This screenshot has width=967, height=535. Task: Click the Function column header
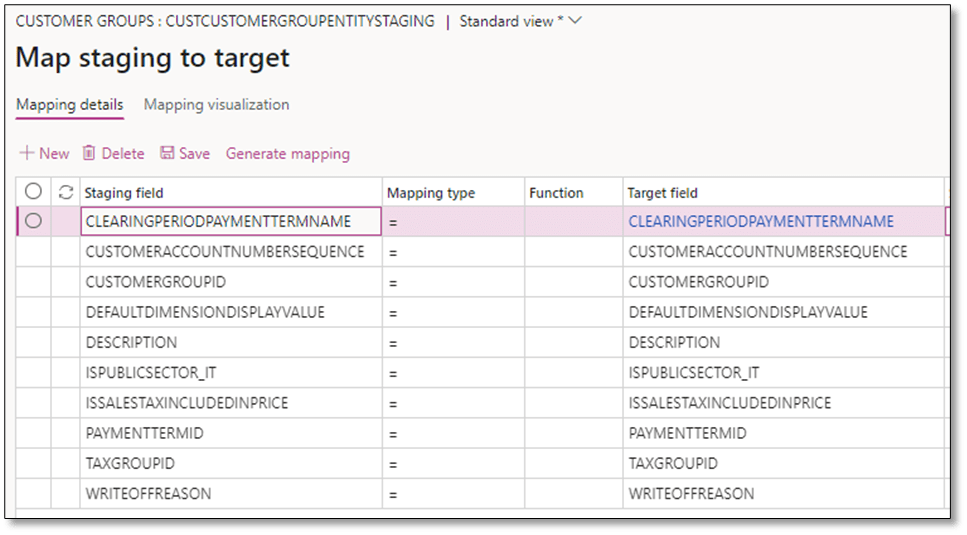point(556,193)
